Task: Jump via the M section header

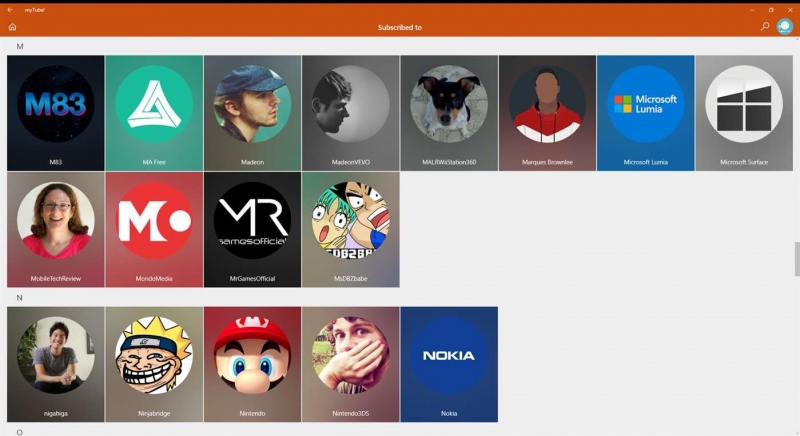Action: [x=20, y=46]
